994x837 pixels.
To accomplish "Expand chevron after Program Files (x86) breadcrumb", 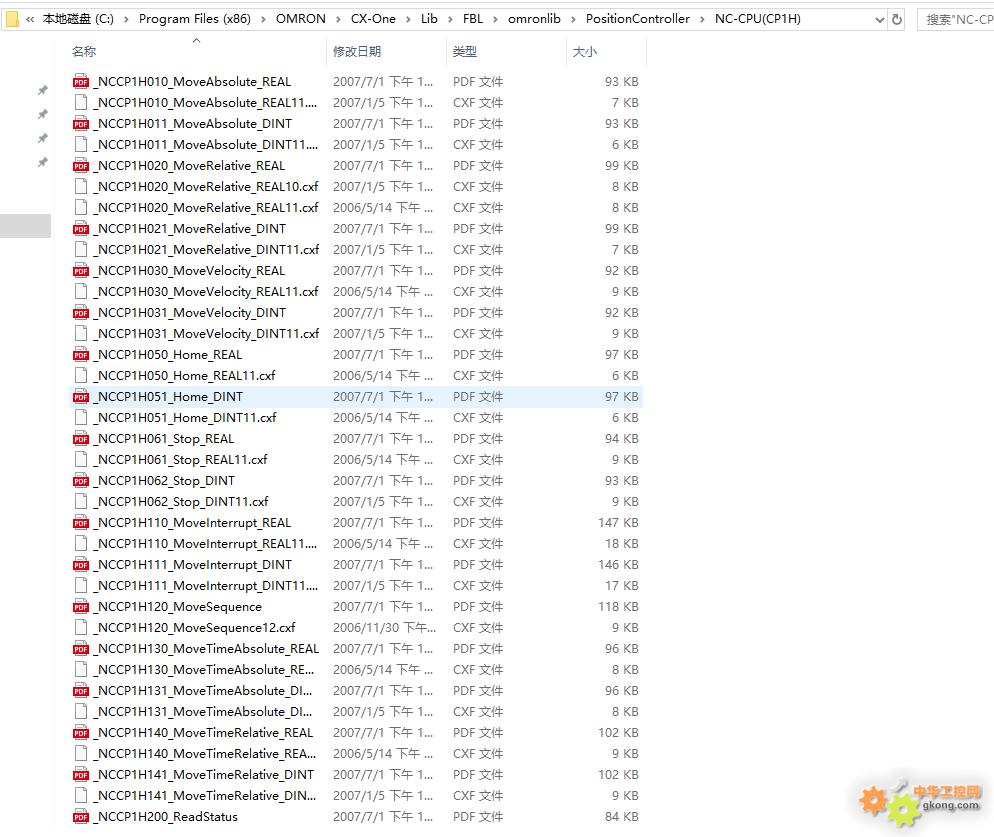I will (262, 20).
